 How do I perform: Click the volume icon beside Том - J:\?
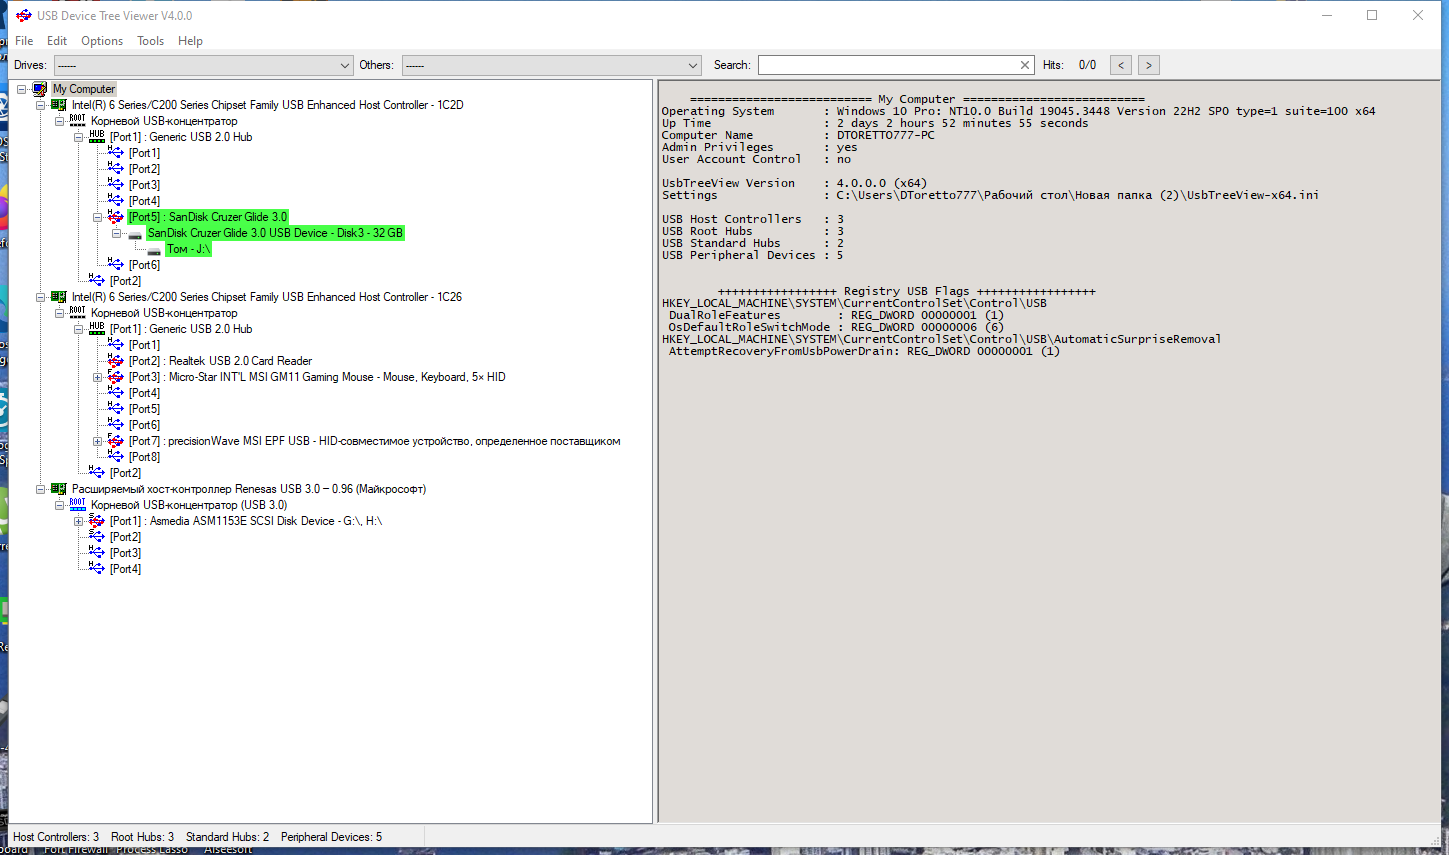click(154, 250)
